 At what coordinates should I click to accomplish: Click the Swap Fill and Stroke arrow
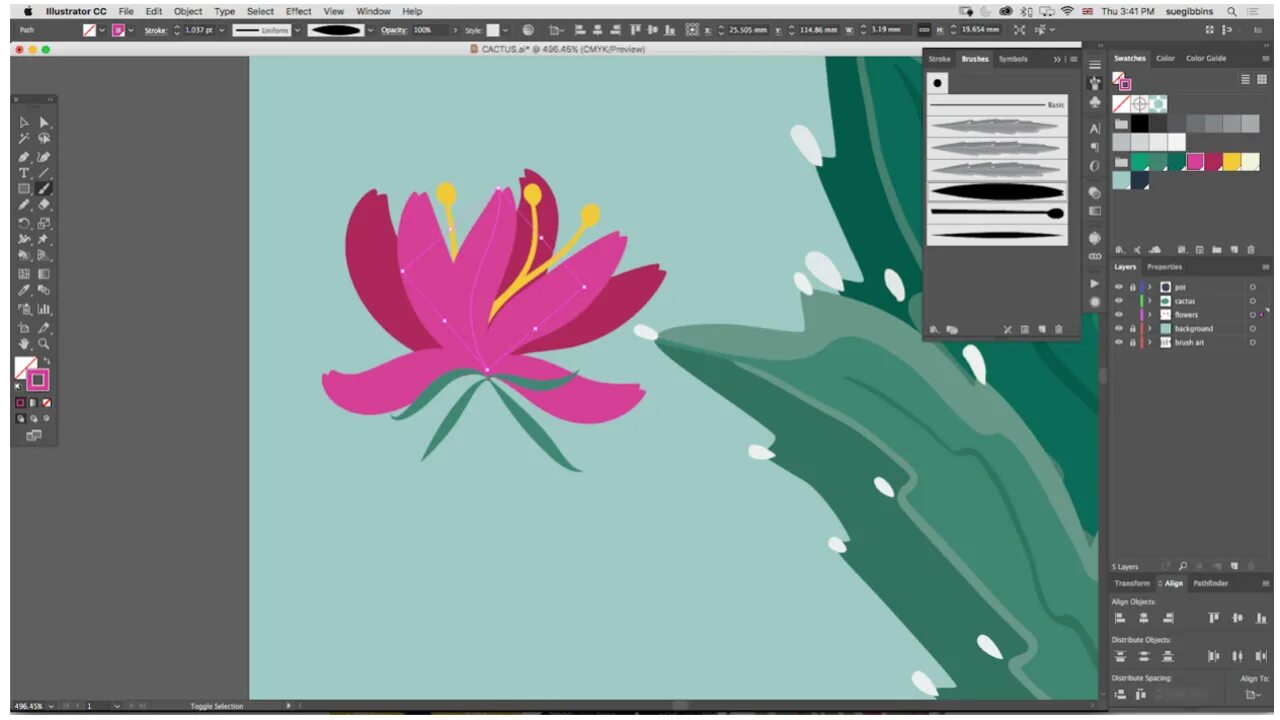click(x=47, y=361)
